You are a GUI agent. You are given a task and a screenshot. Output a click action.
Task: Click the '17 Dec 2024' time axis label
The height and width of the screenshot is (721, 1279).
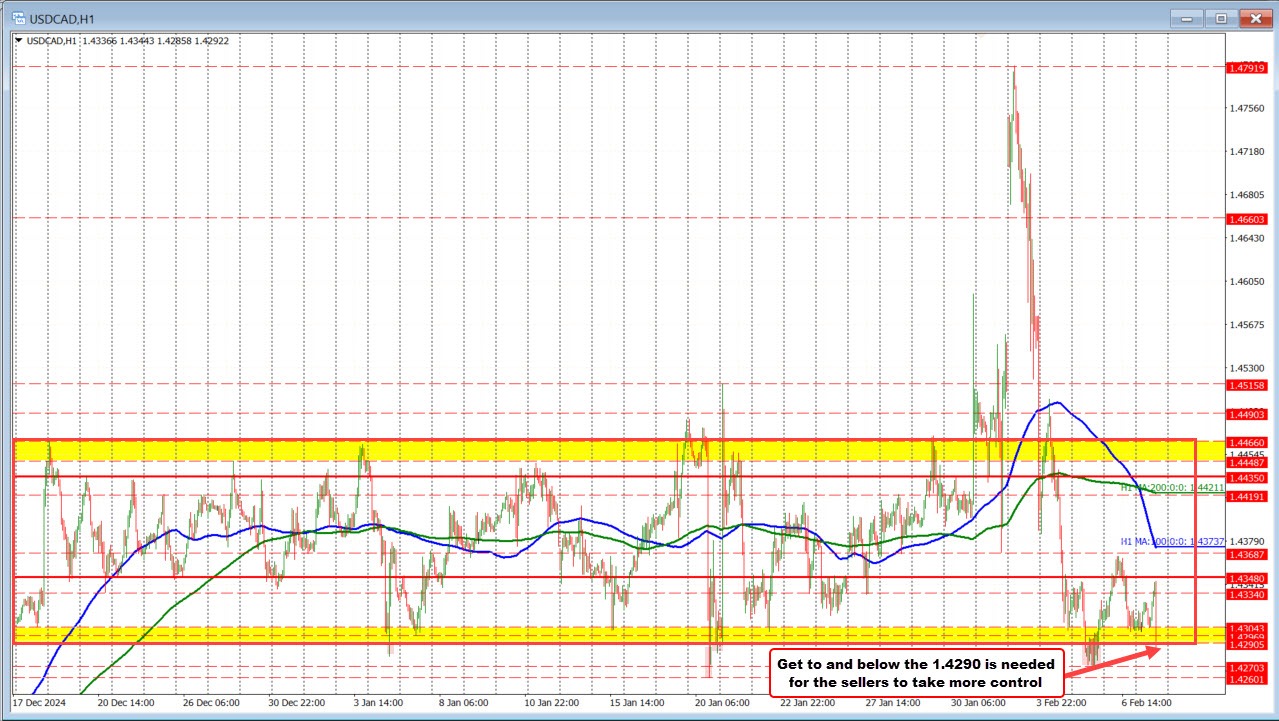click(40, 702)
